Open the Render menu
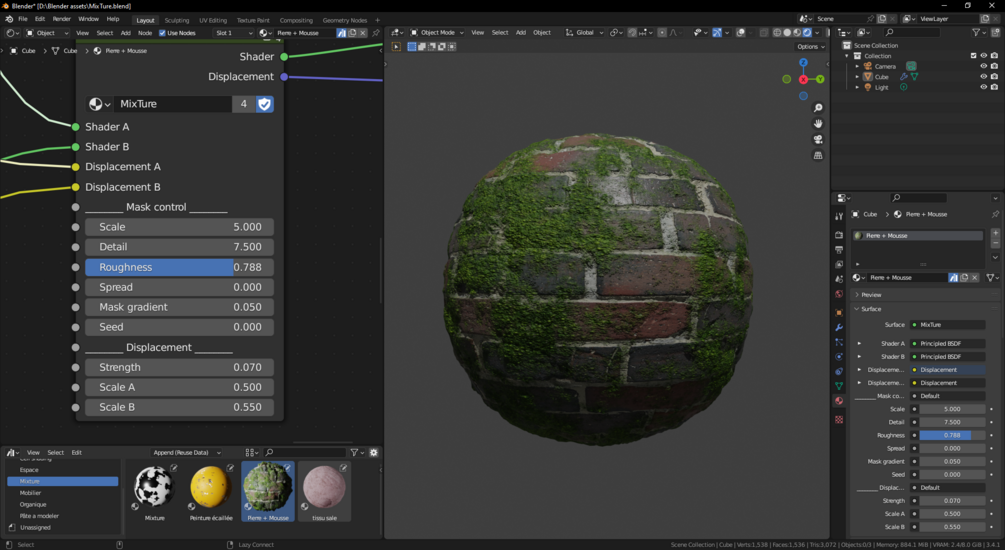 click(62, 19)
